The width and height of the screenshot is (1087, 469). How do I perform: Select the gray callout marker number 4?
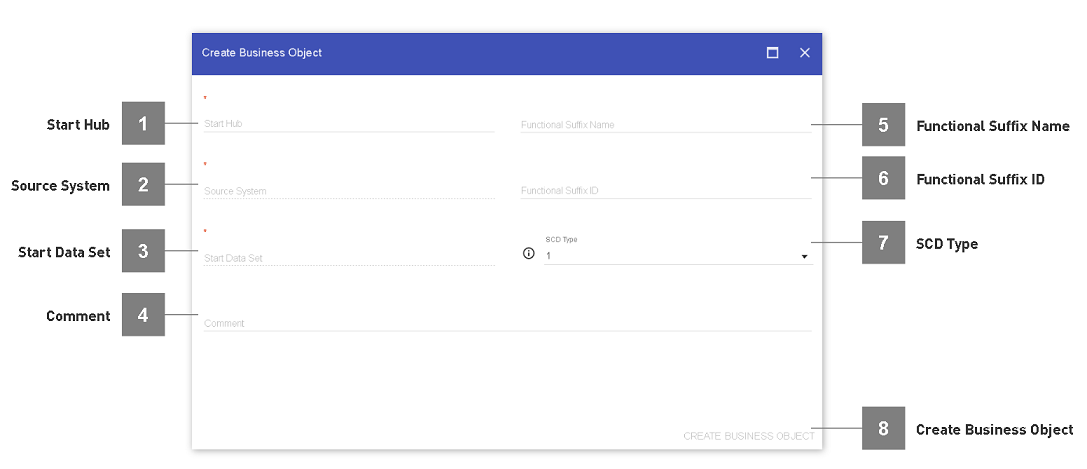click(143, 315)
